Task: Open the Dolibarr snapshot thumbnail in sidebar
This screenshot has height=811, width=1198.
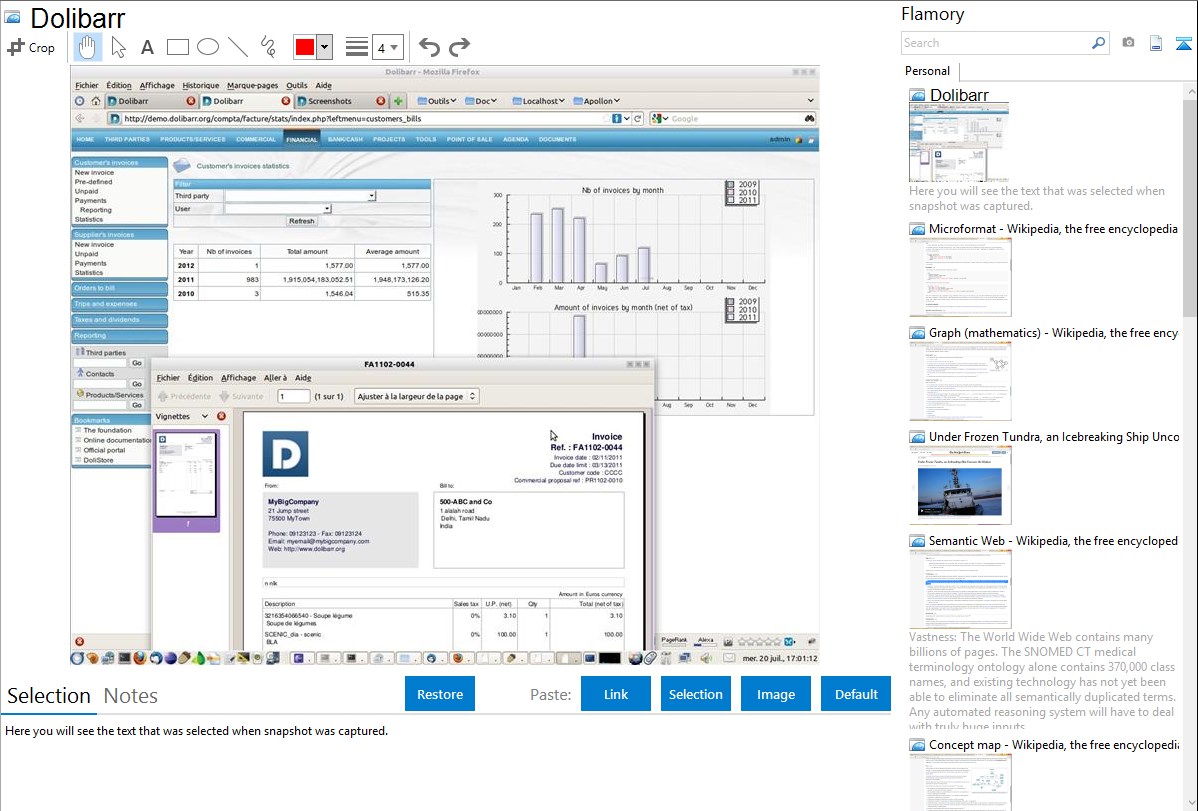Action: click(x=959, y=143)
